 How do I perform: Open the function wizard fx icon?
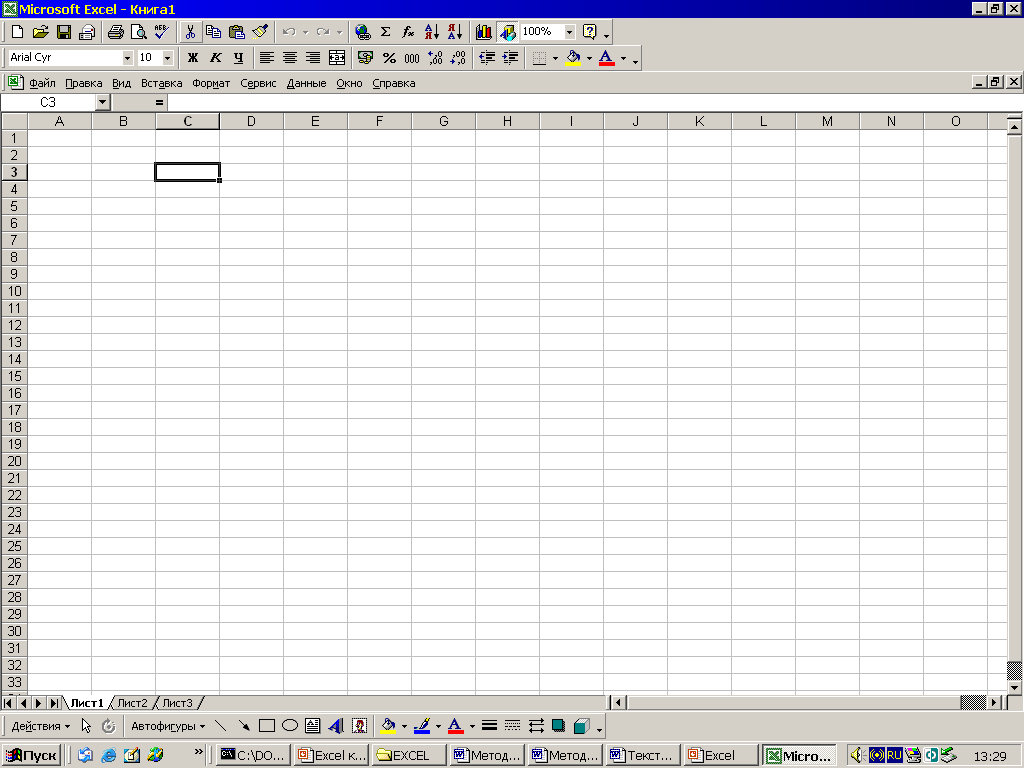coord(408,31)
